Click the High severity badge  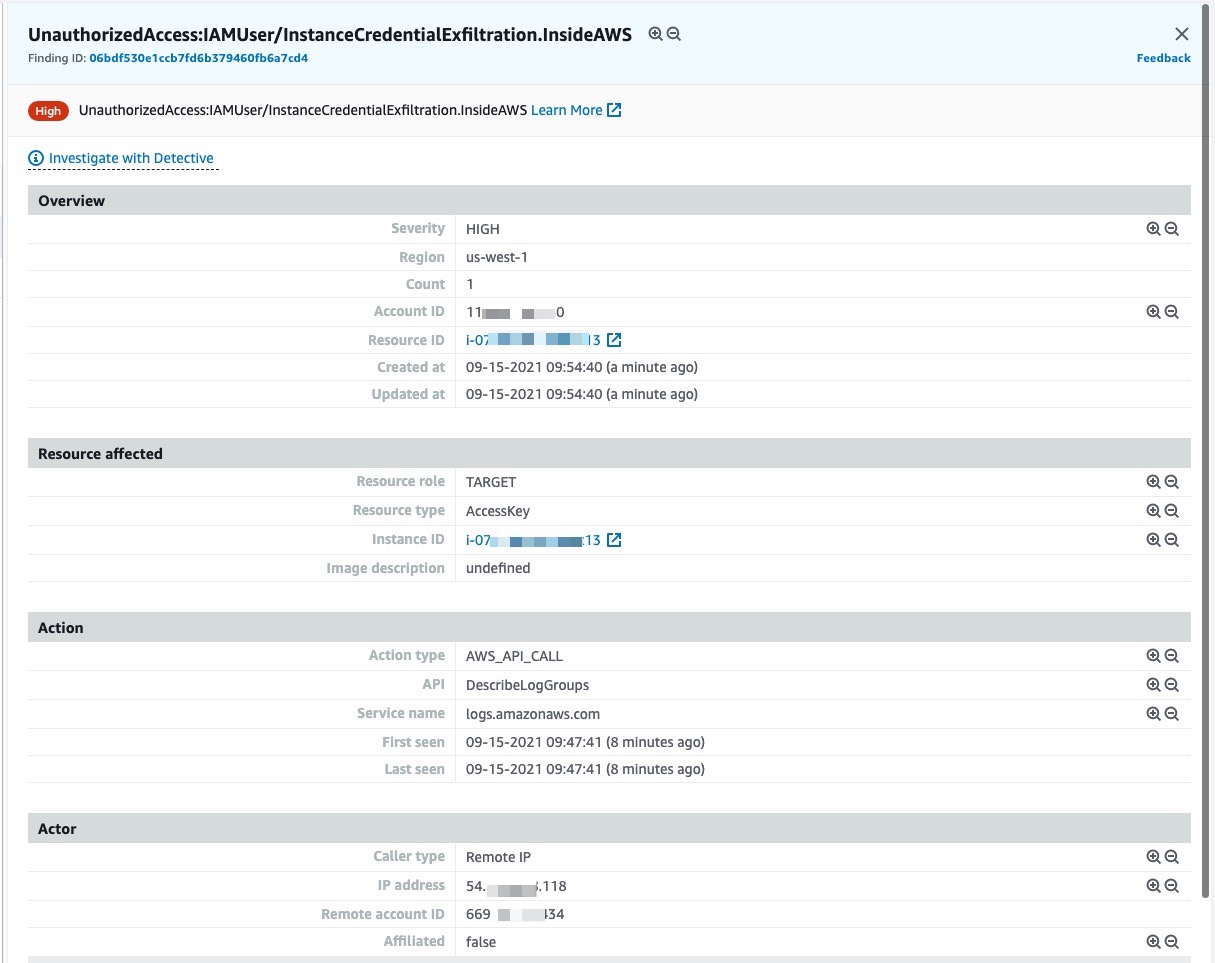48,111
